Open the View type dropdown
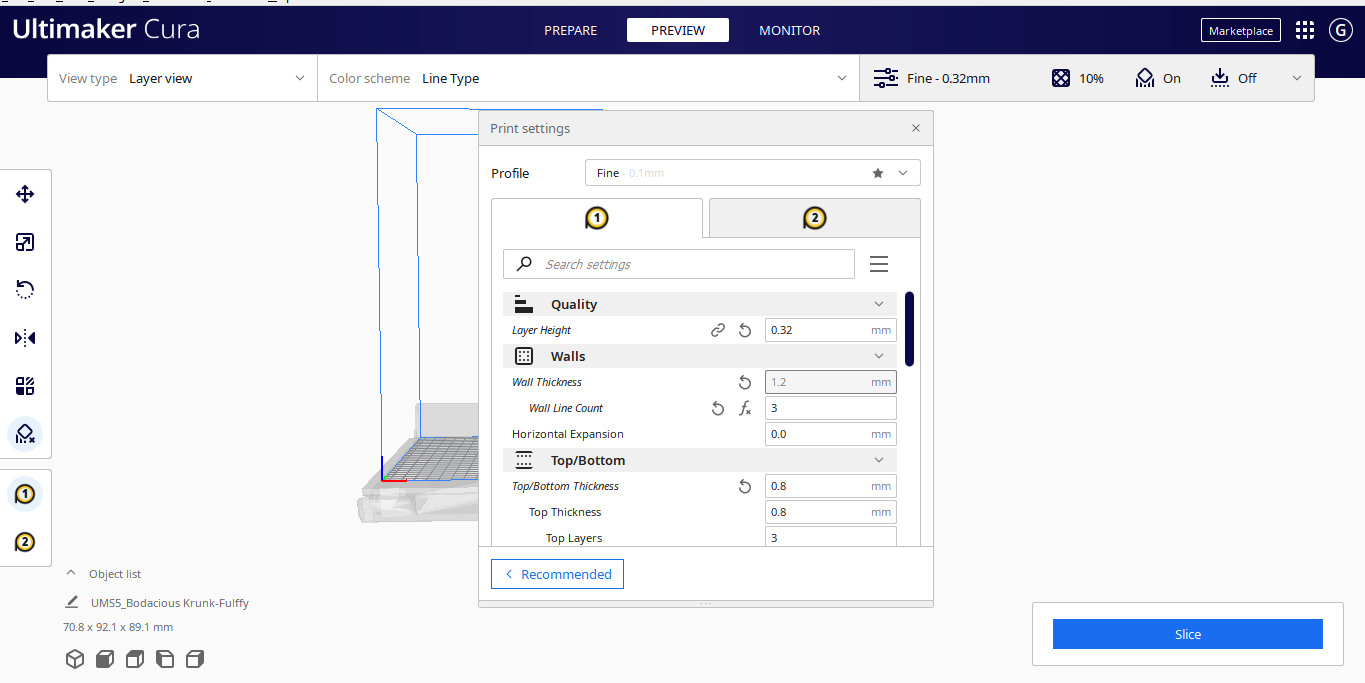This screenshot has height=683, width=1365. tap(182, 78)
